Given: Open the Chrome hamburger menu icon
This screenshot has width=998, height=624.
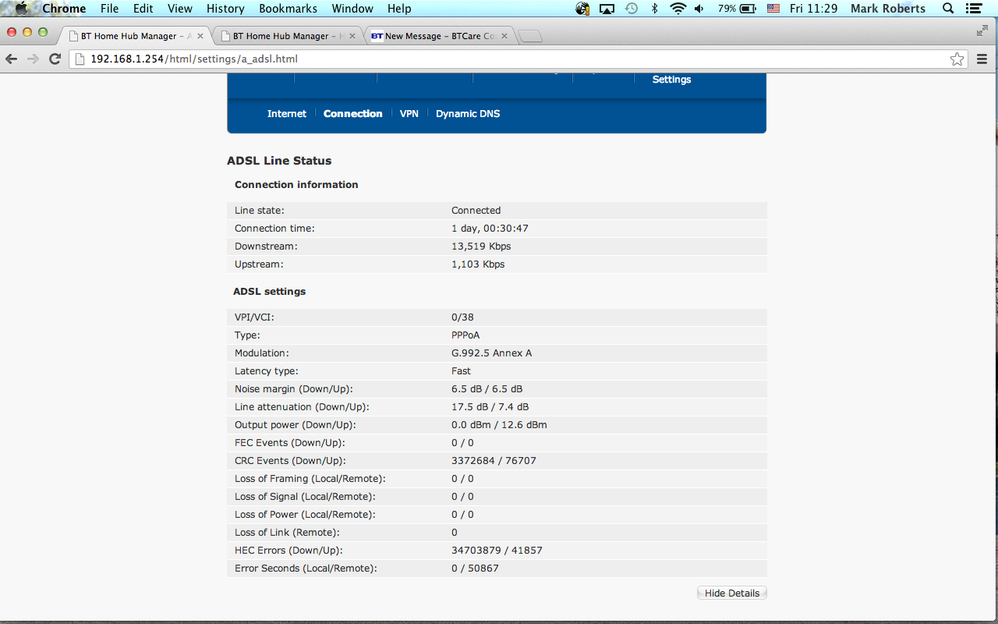Looking at the screenshot, I should tap(982, 59).
